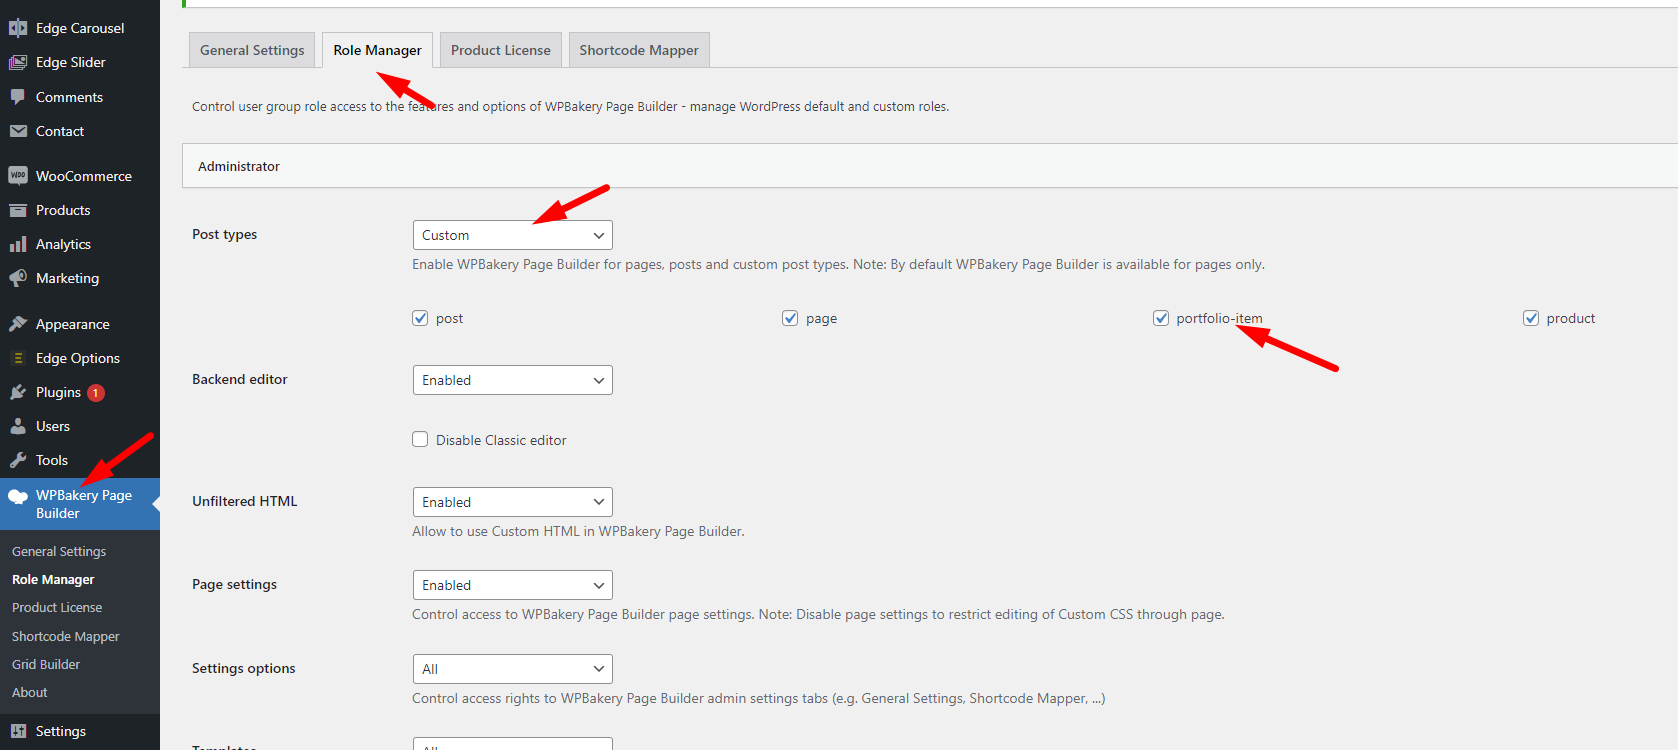1678x750 pixels.
Task: Open the Page settings dropdown
Action: pyautogui.click(x=512, y=585)
